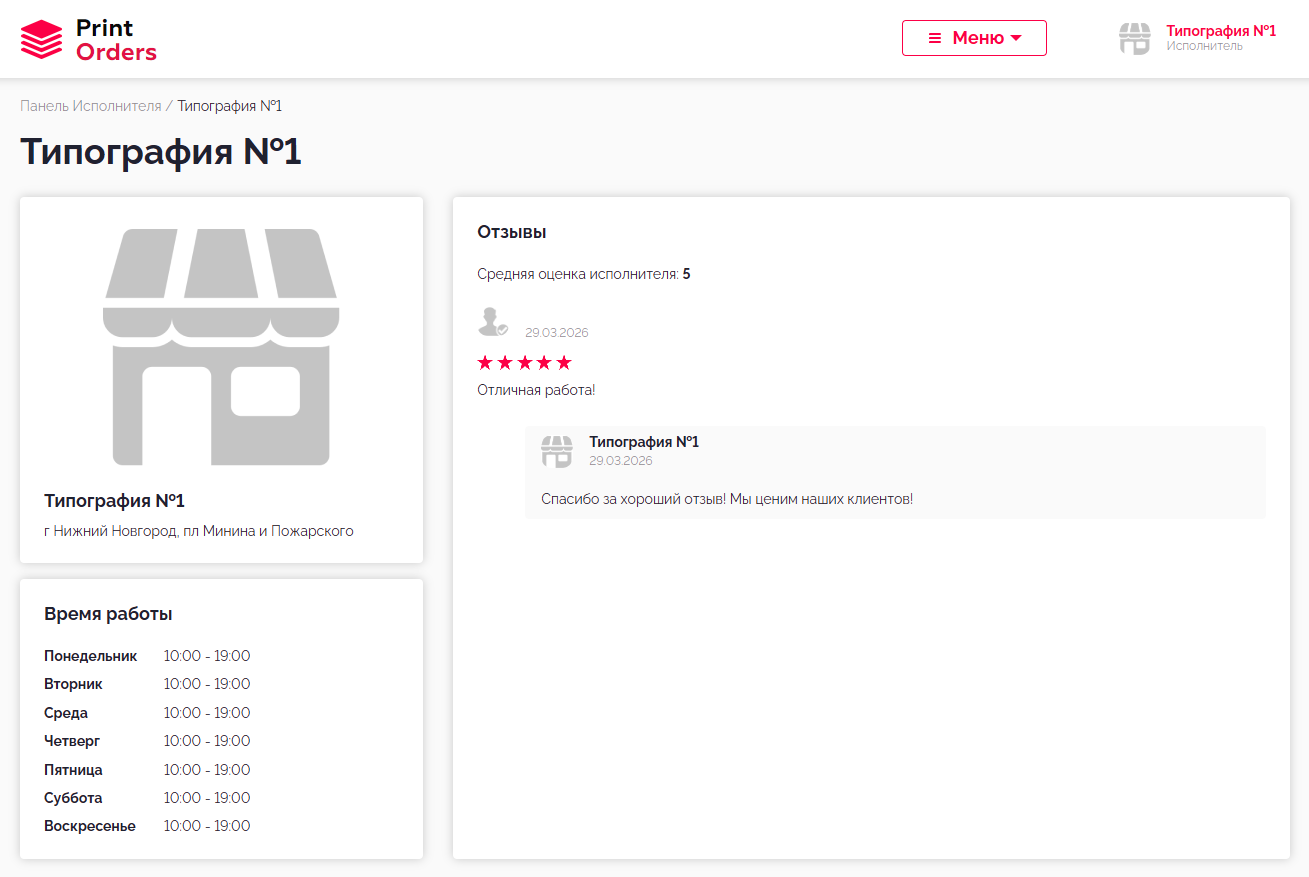Go to Панель Исполнителя breadcrumb link
The height and width of the screenshot is (877, 1309).
tap(90, 106)
